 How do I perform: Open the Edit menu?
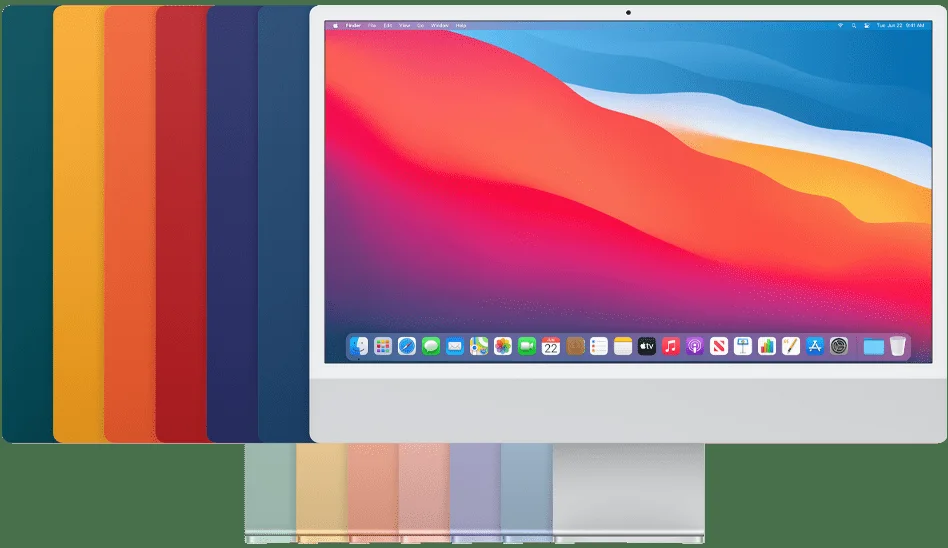[388, 25]
